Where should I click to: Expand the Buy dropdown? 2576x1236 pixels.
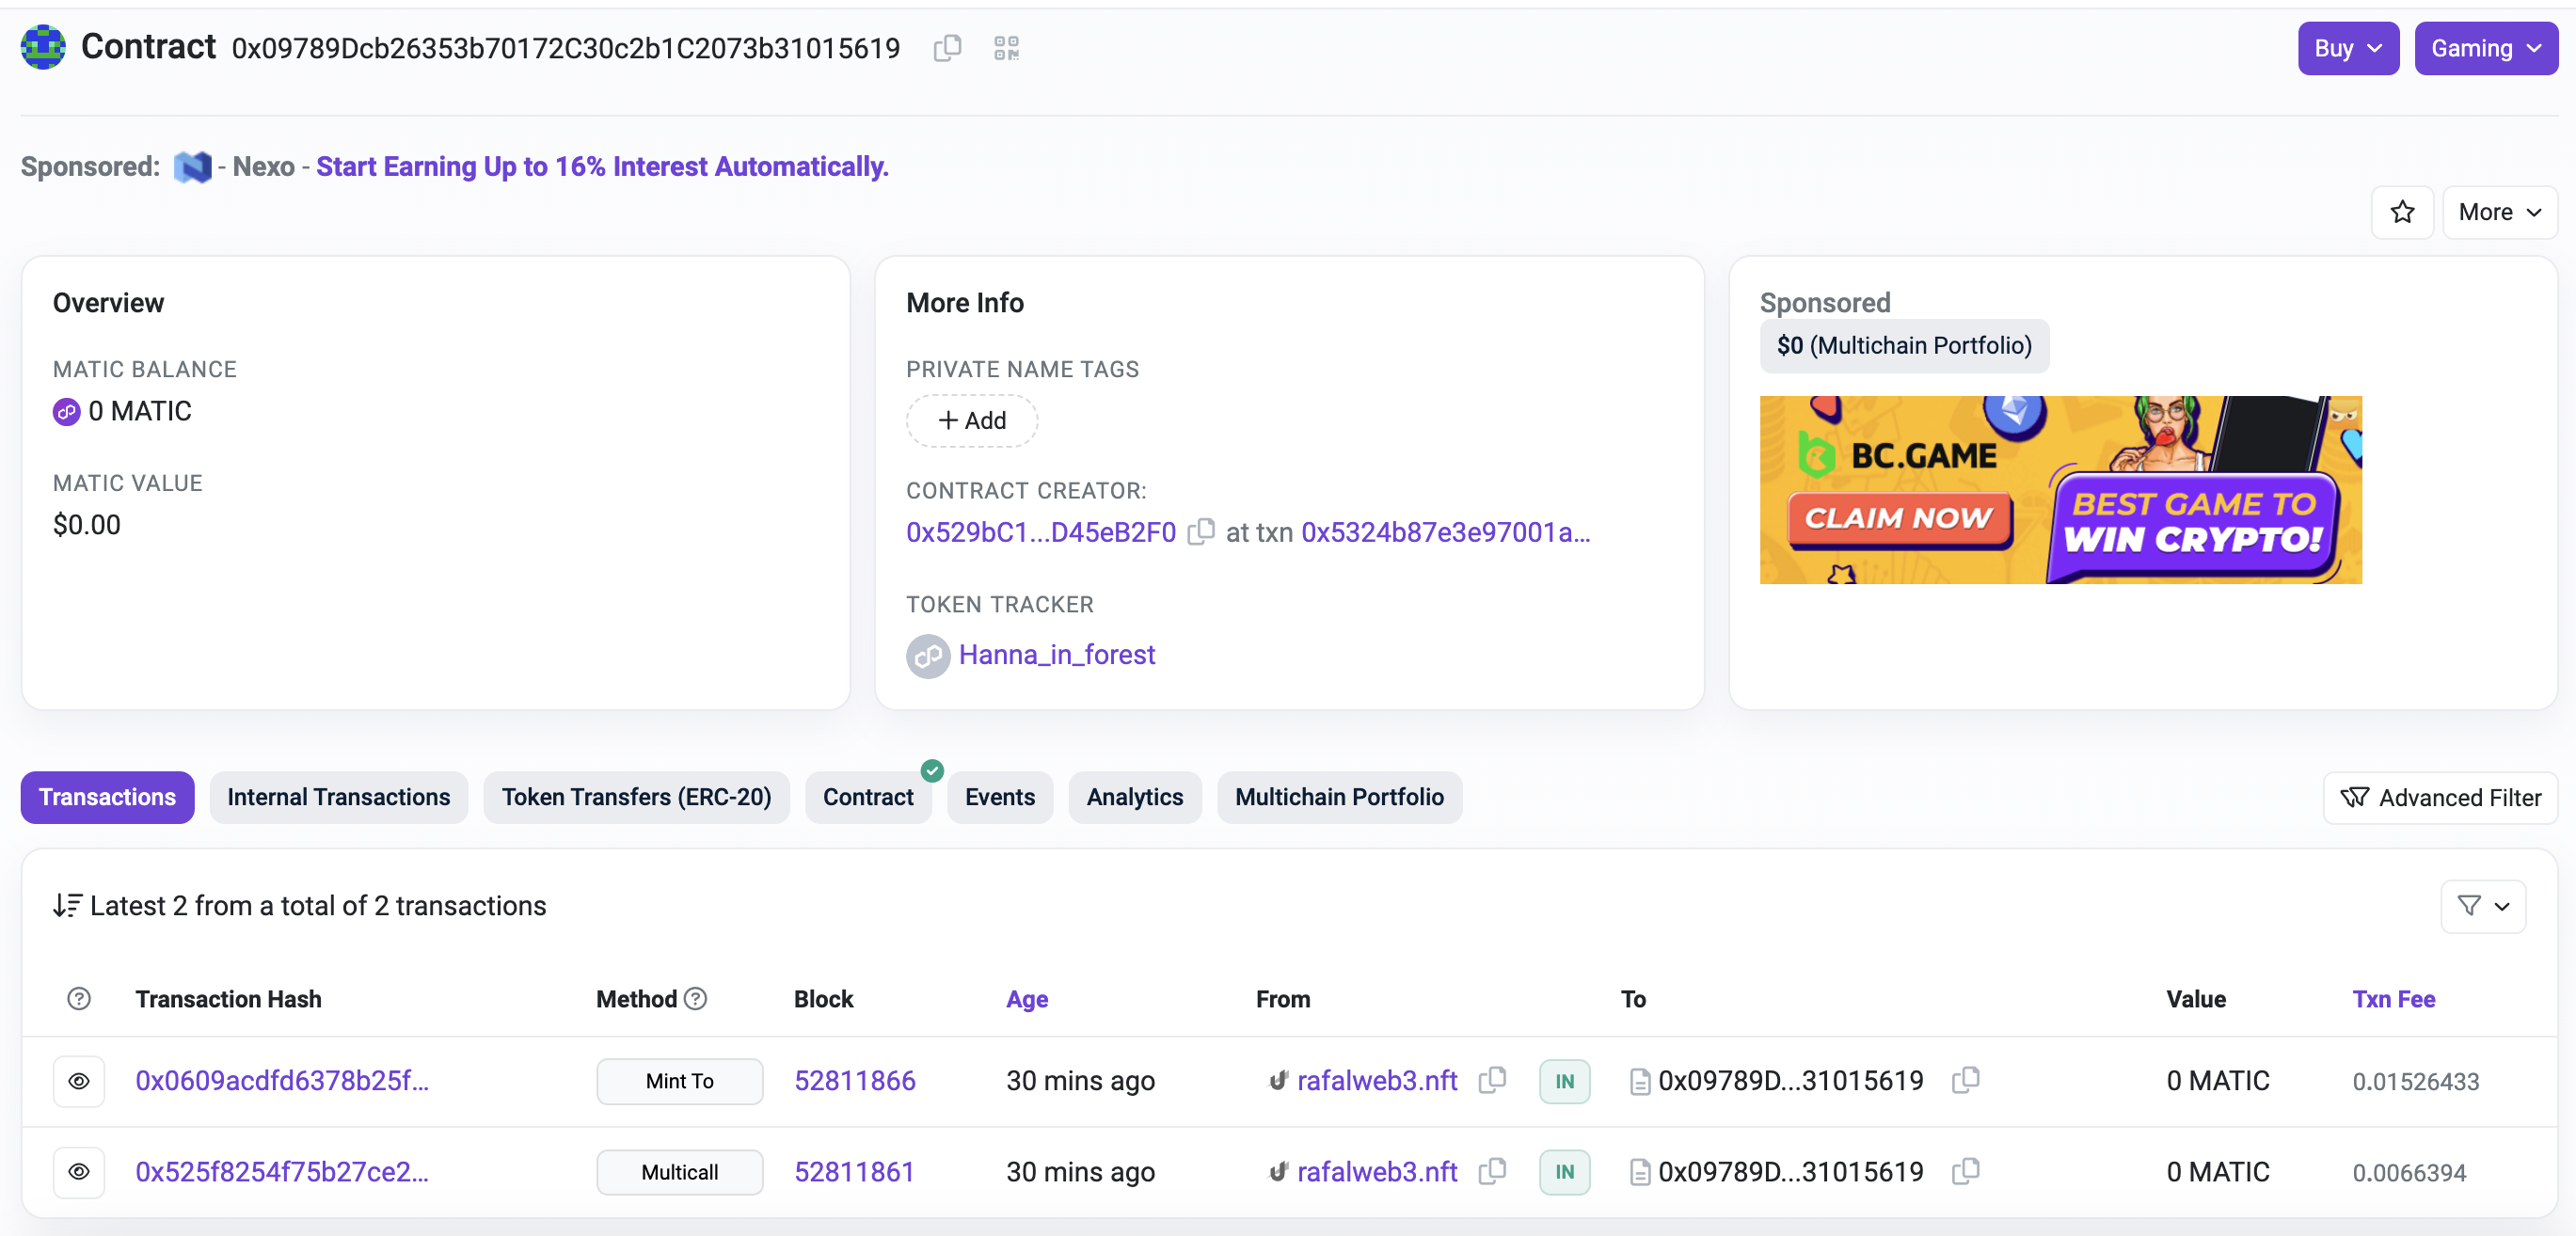pyautogui.click(x=2347, y=48)
